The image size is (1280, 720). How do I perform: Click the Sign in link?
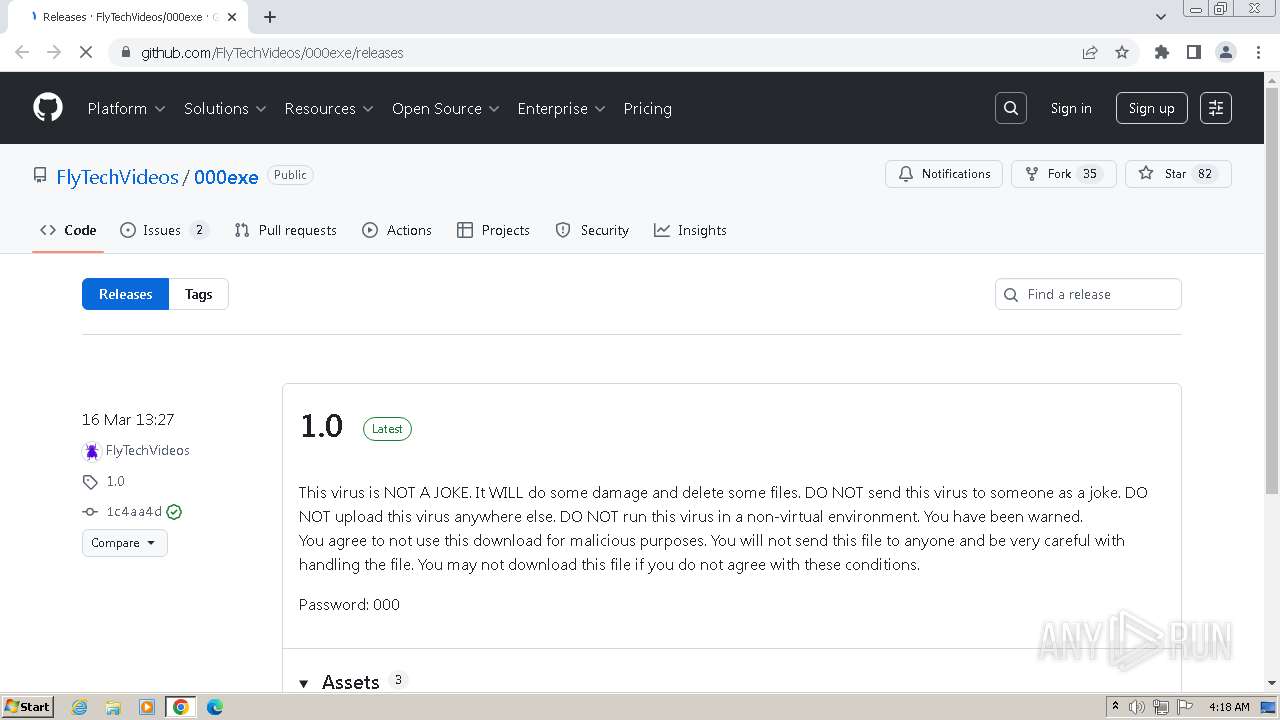1071,108
